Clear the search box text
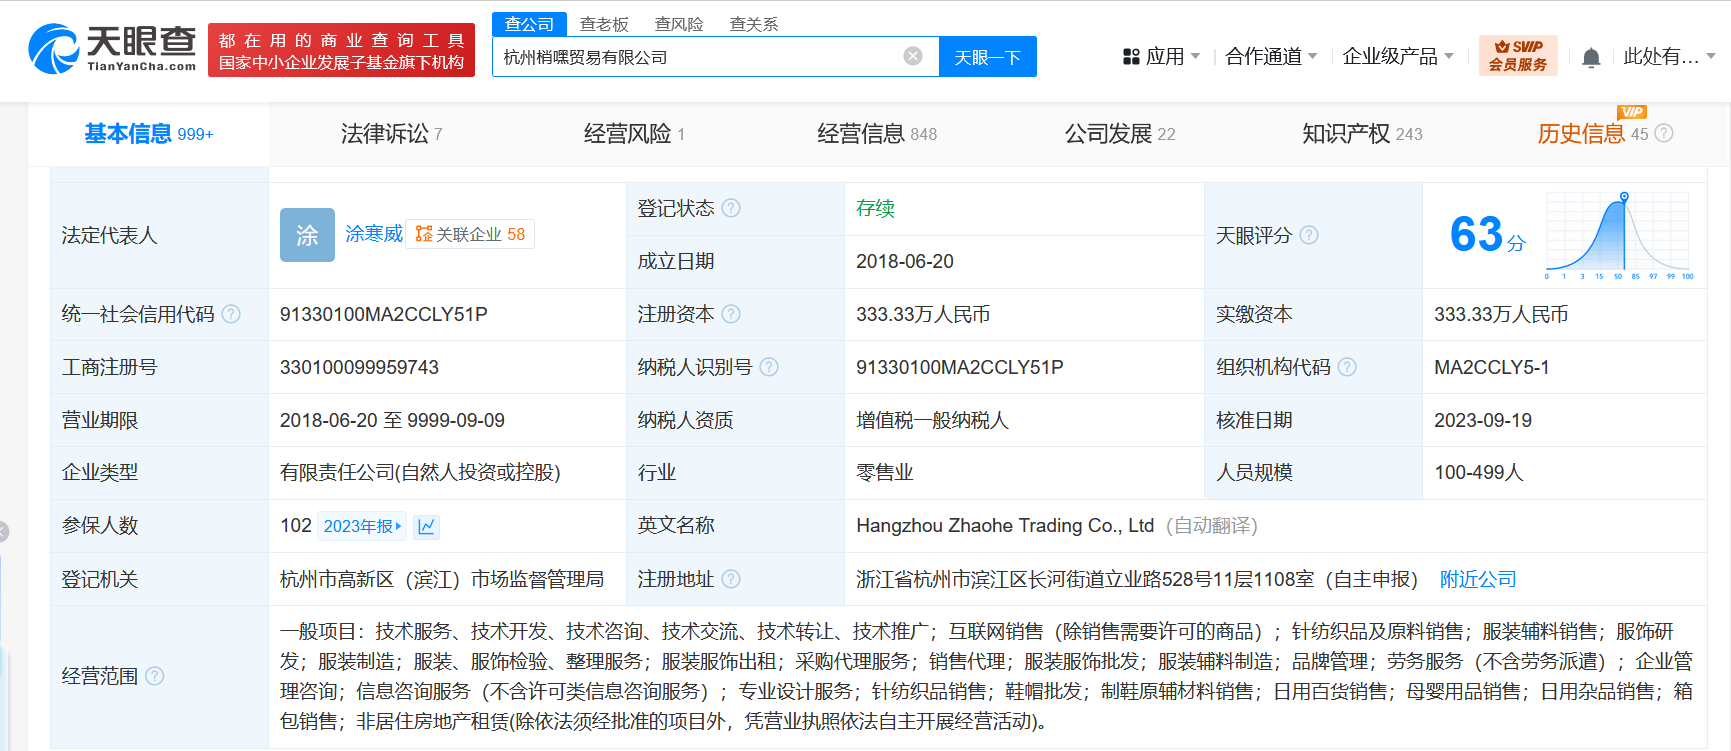The height and width of the screenshot is (751, 1731). (x=912, y=56)
